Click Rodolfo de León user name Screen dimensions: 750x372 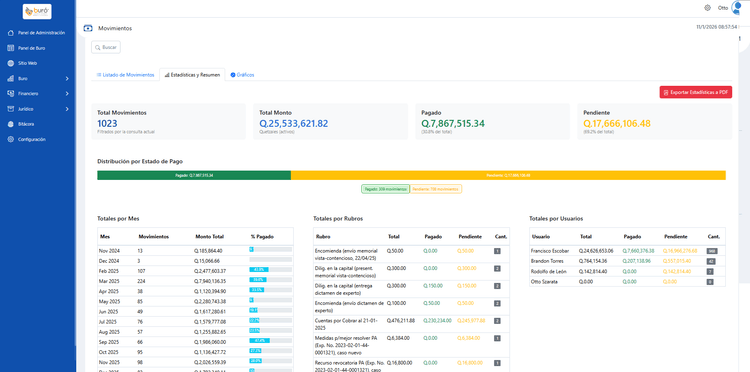point(548,272)
